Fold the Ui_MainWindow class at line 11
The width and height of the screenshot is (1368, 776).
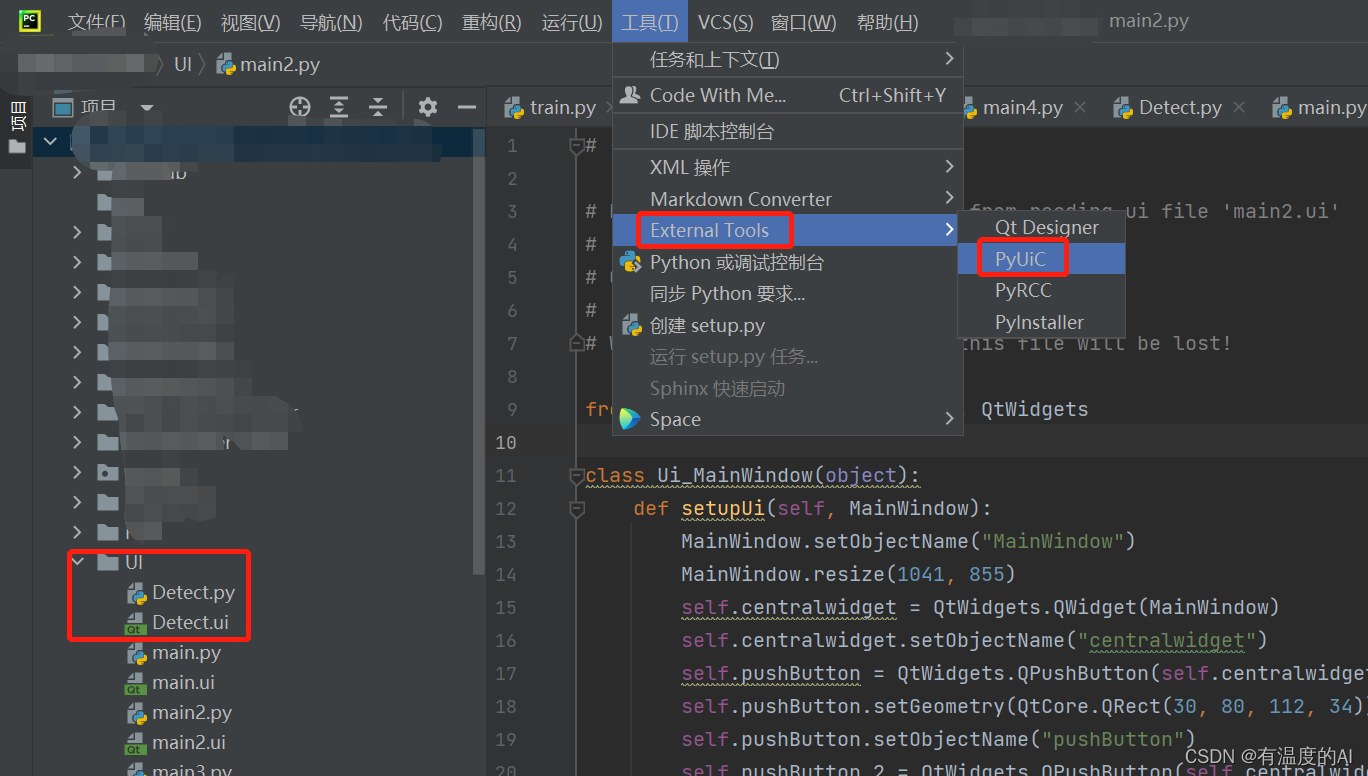coord(576,475)
